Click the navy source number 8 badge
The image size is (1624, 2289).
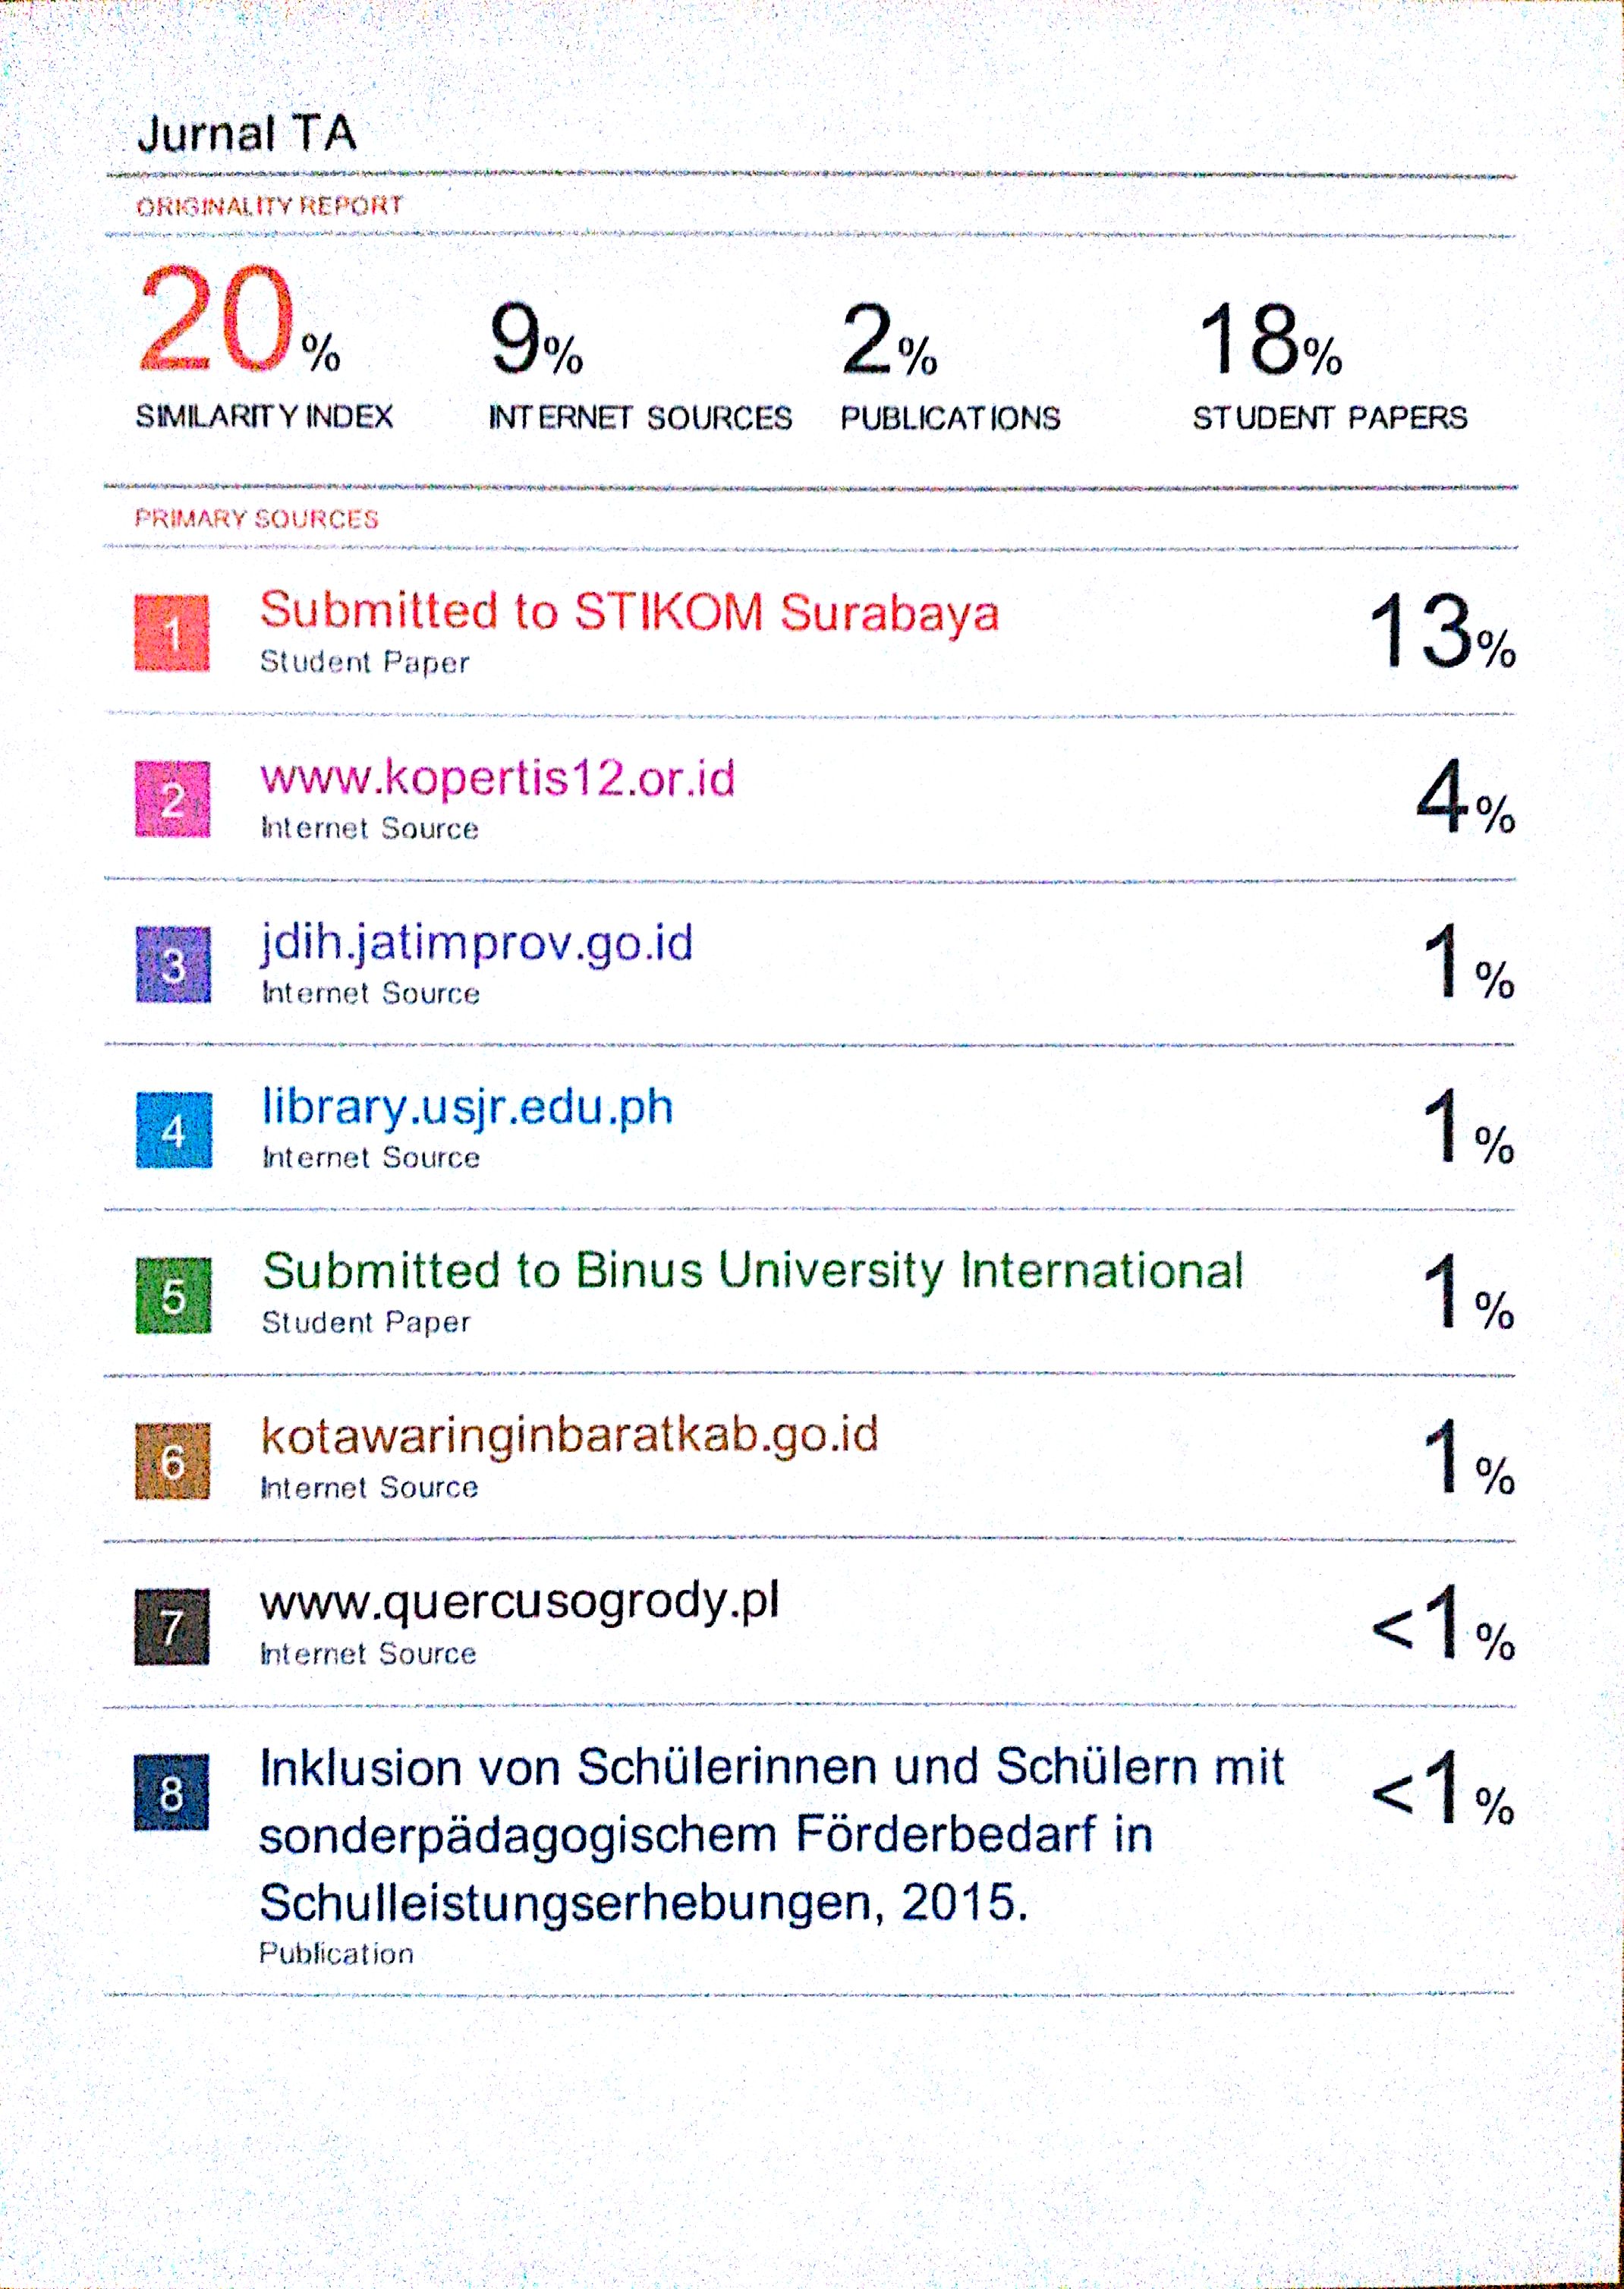point(172,1793)
